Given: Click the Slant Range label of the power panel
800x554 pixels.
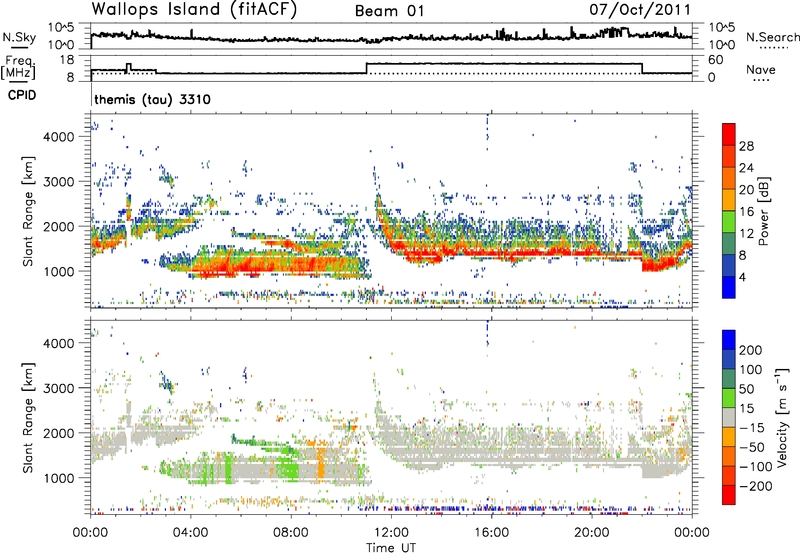Looking at the screenshot, I should coord(28,211).
